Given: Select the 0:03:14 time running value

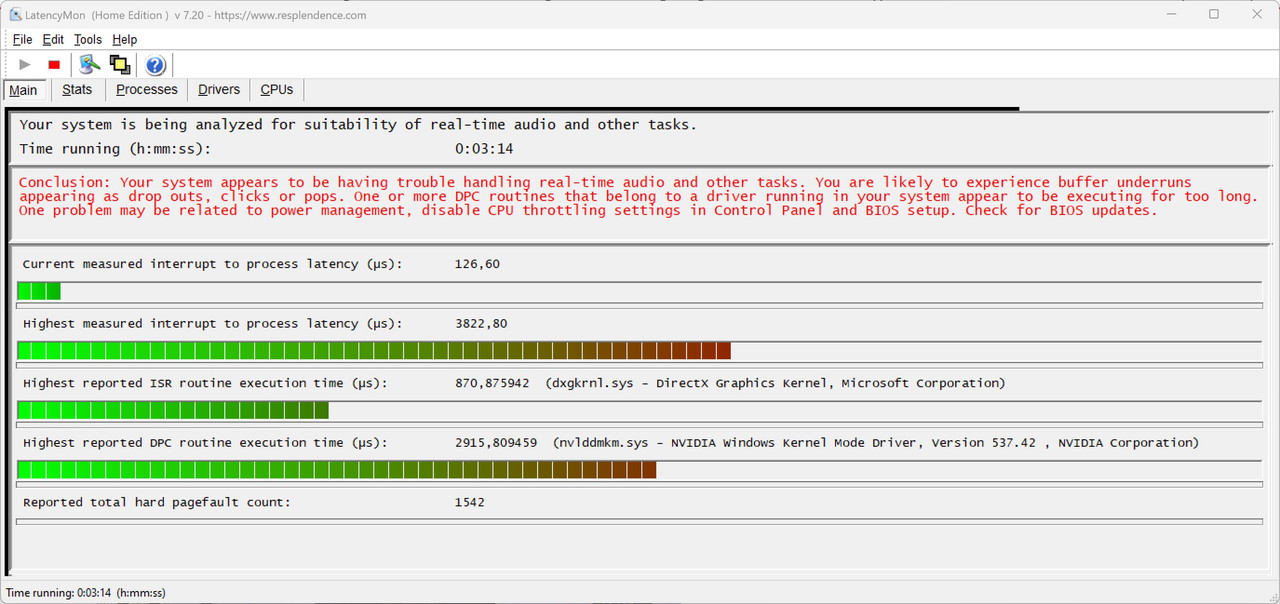Looking at the screenshot, I should (484, 149).
